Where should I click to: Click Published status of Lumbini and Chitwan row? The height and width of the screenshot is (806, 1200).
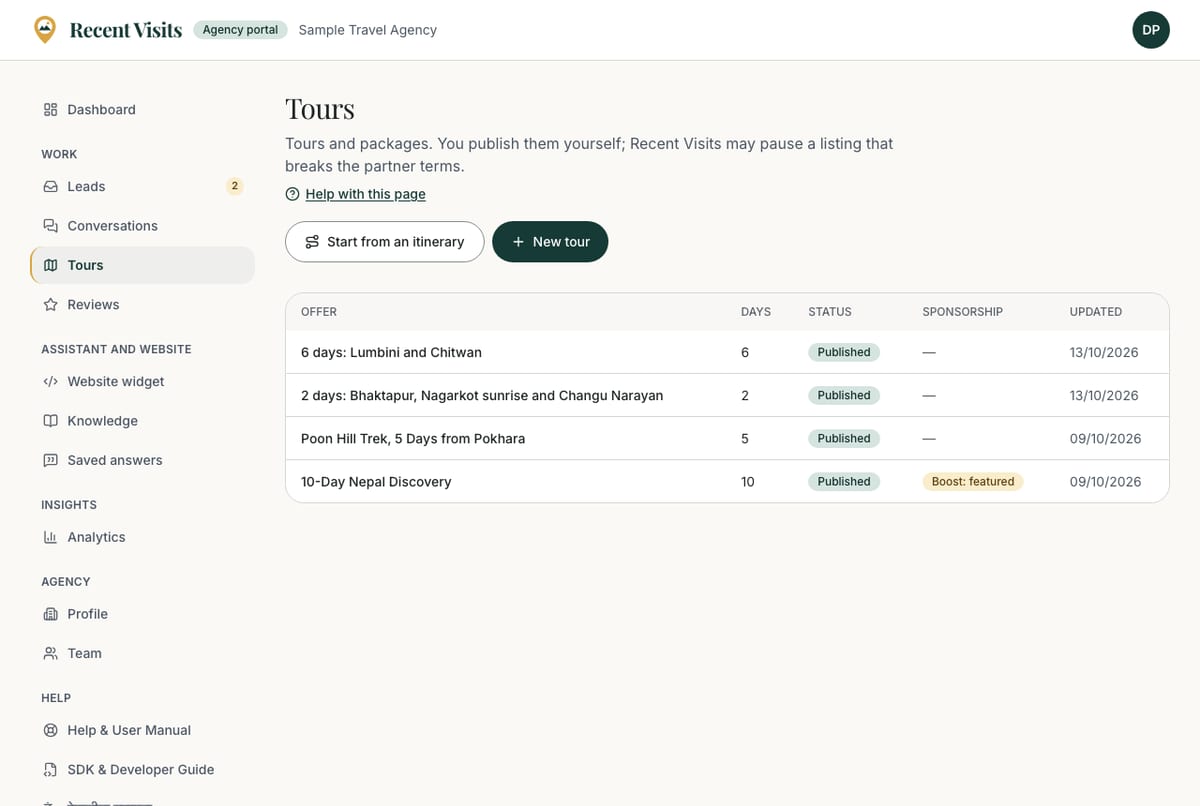(844, 352)
